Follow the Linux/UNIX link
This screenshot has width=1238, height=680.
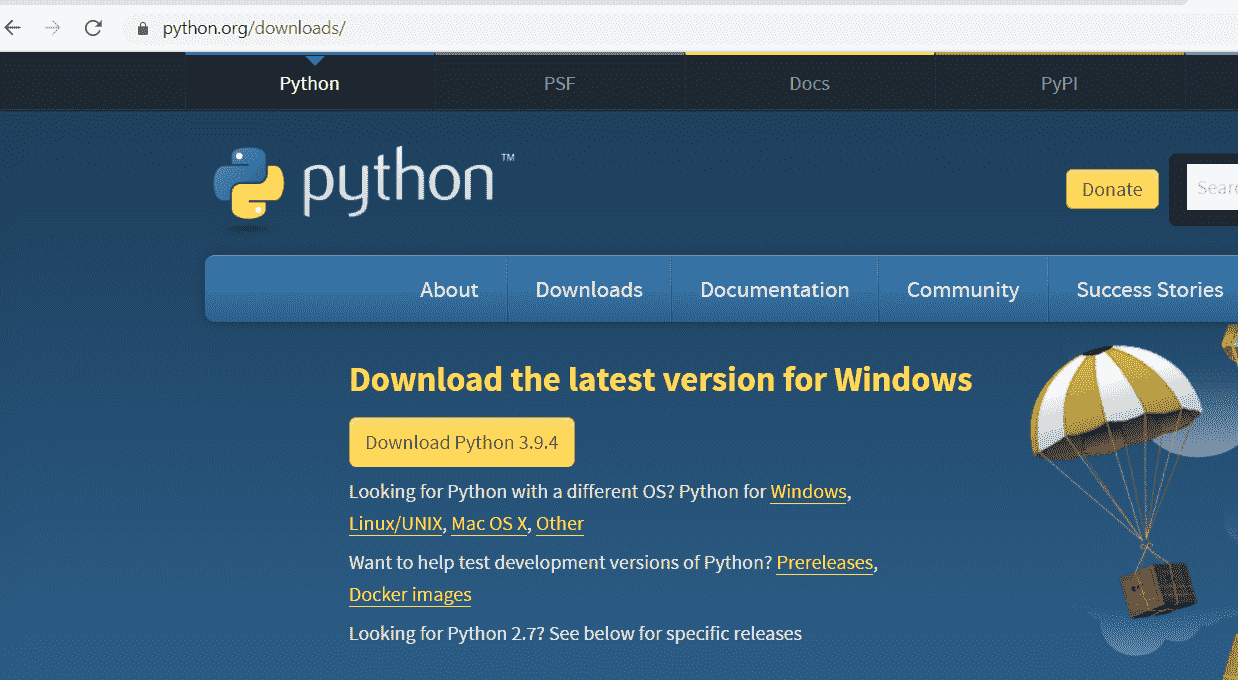[395, 523]
